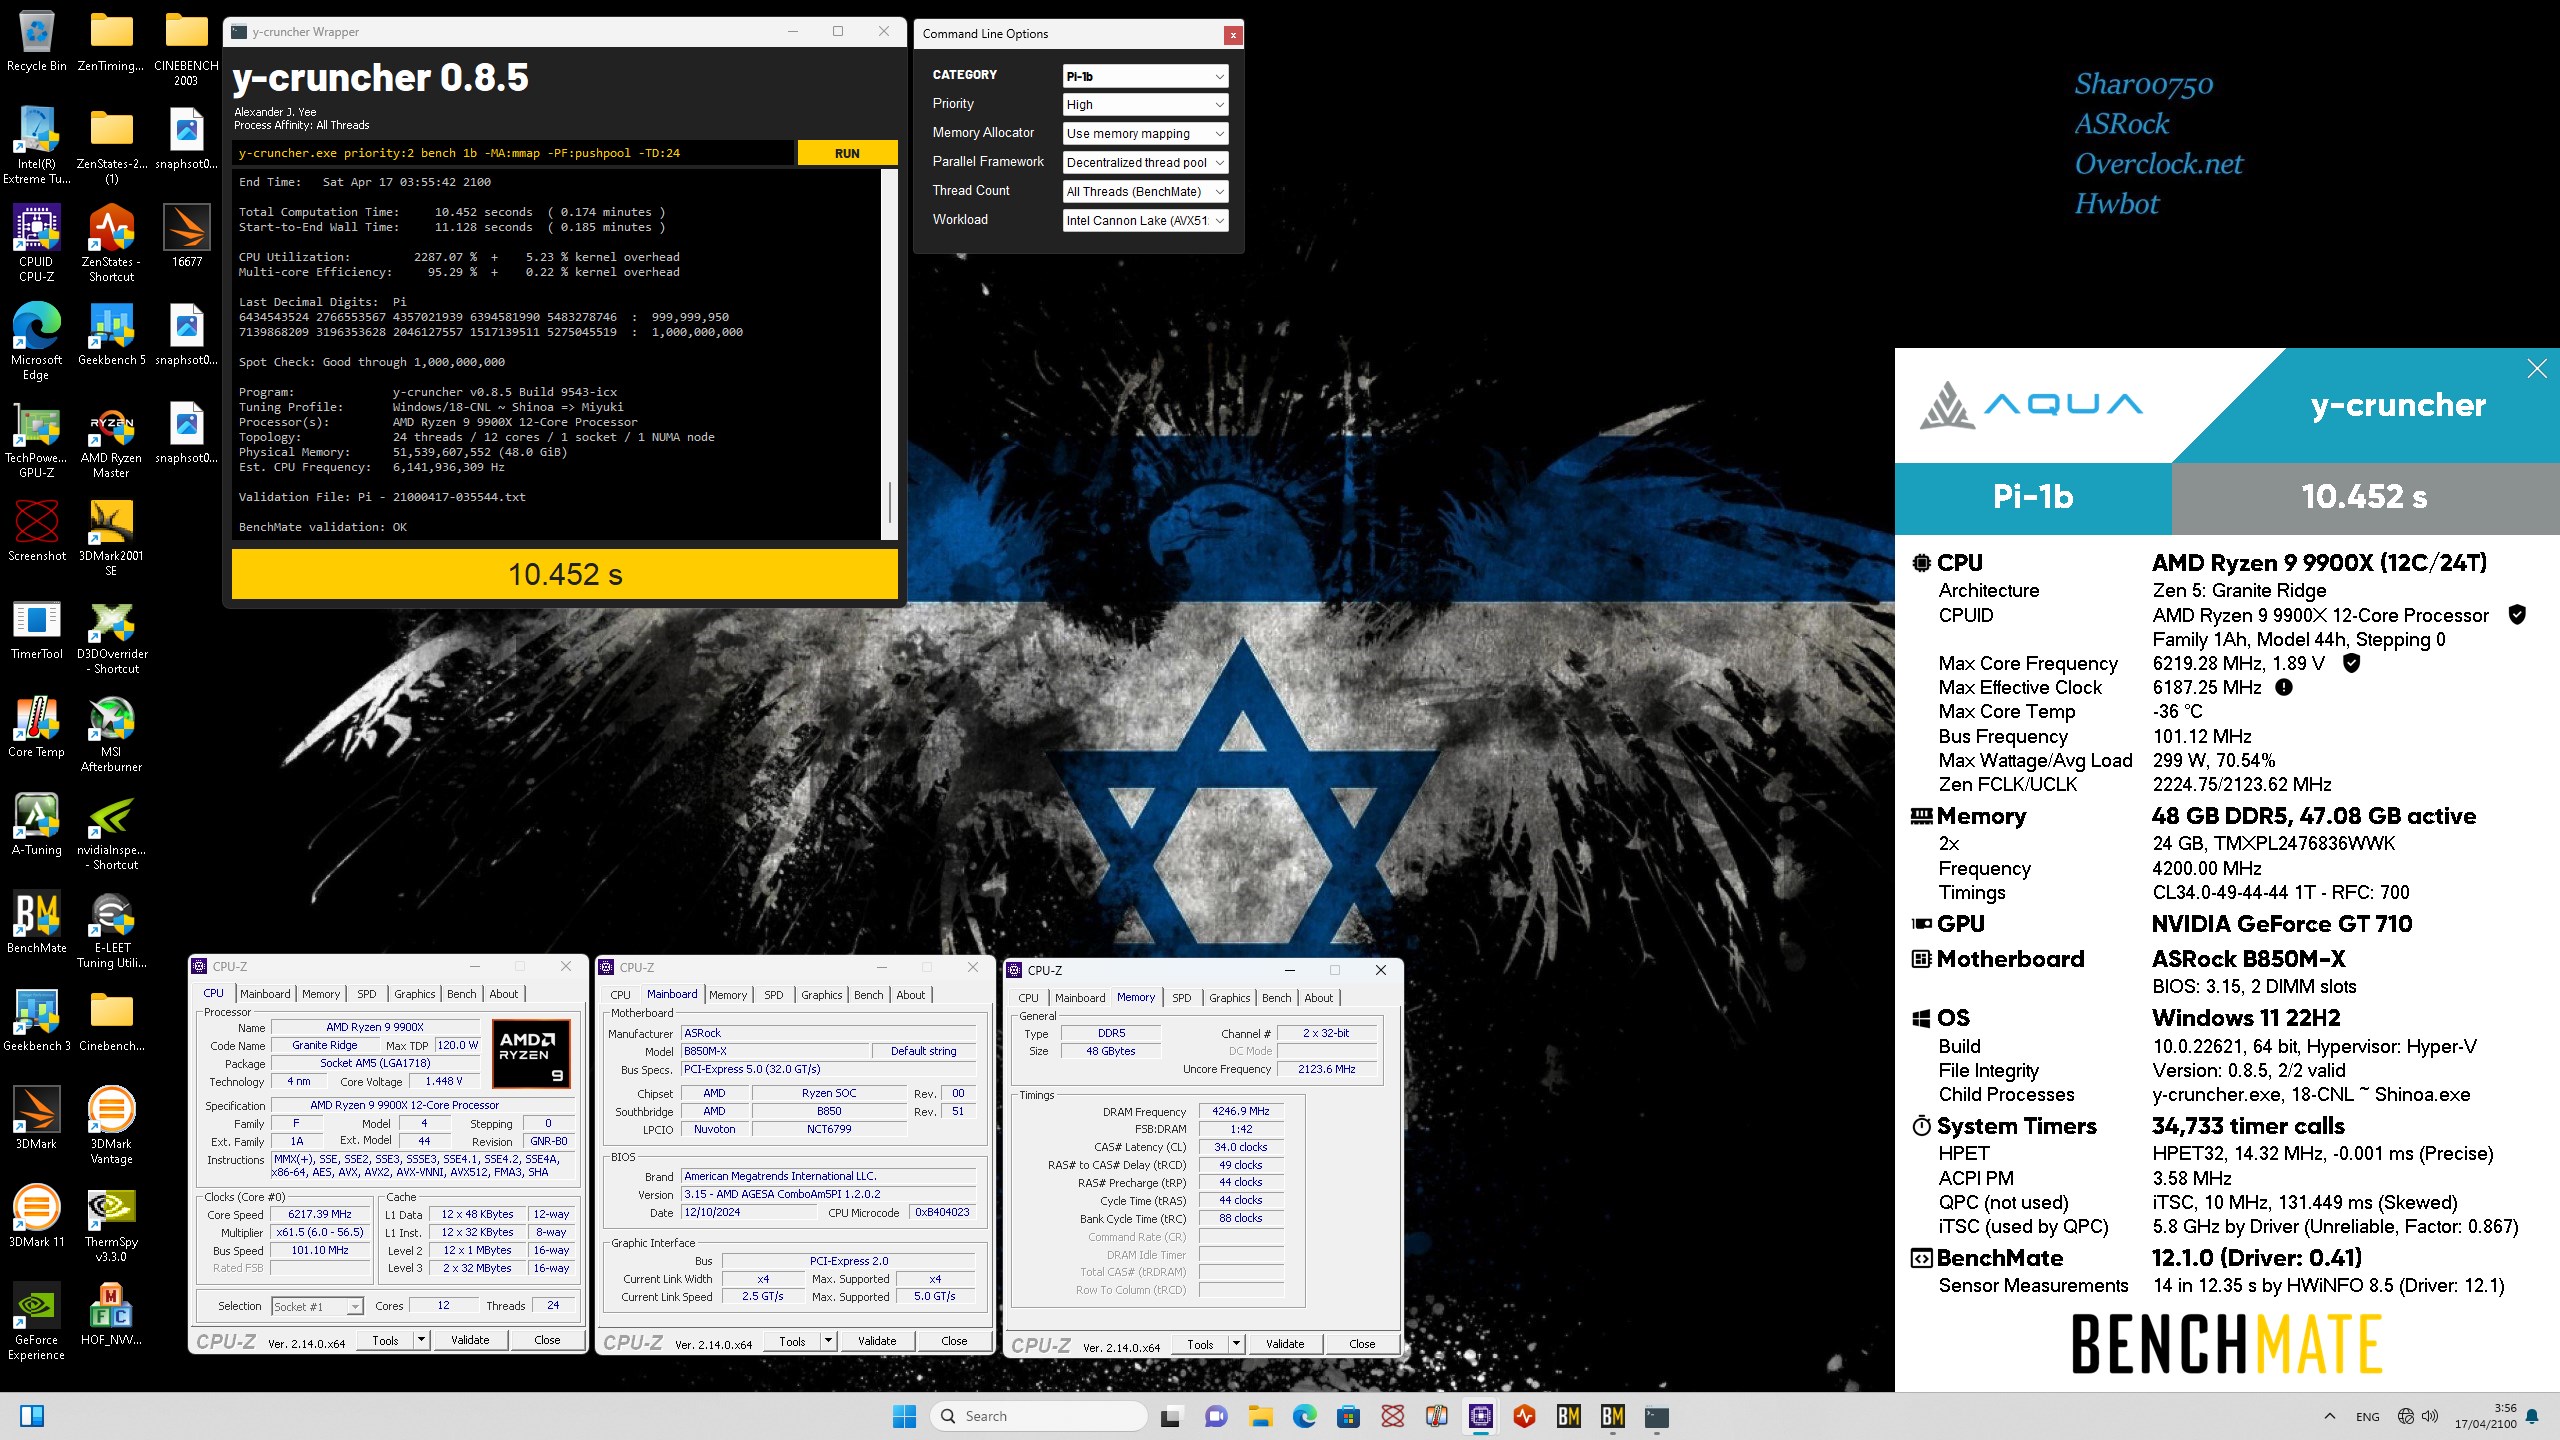The width and height of the screenshot is (2560, 1440).
Task: Open the nvidiaInspector Shortcut desktop icon
Action: (111, 832)
